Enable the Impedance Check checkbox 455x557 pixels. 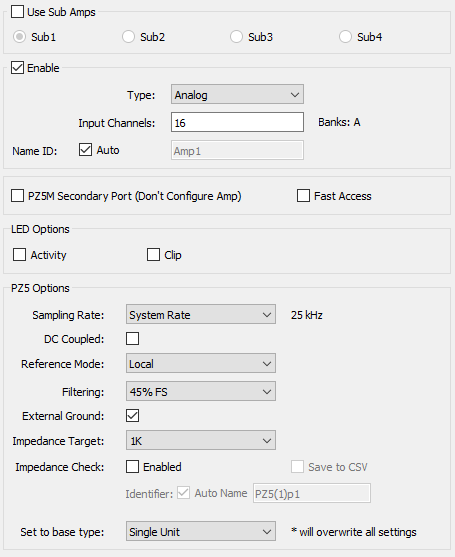point(132,467)
